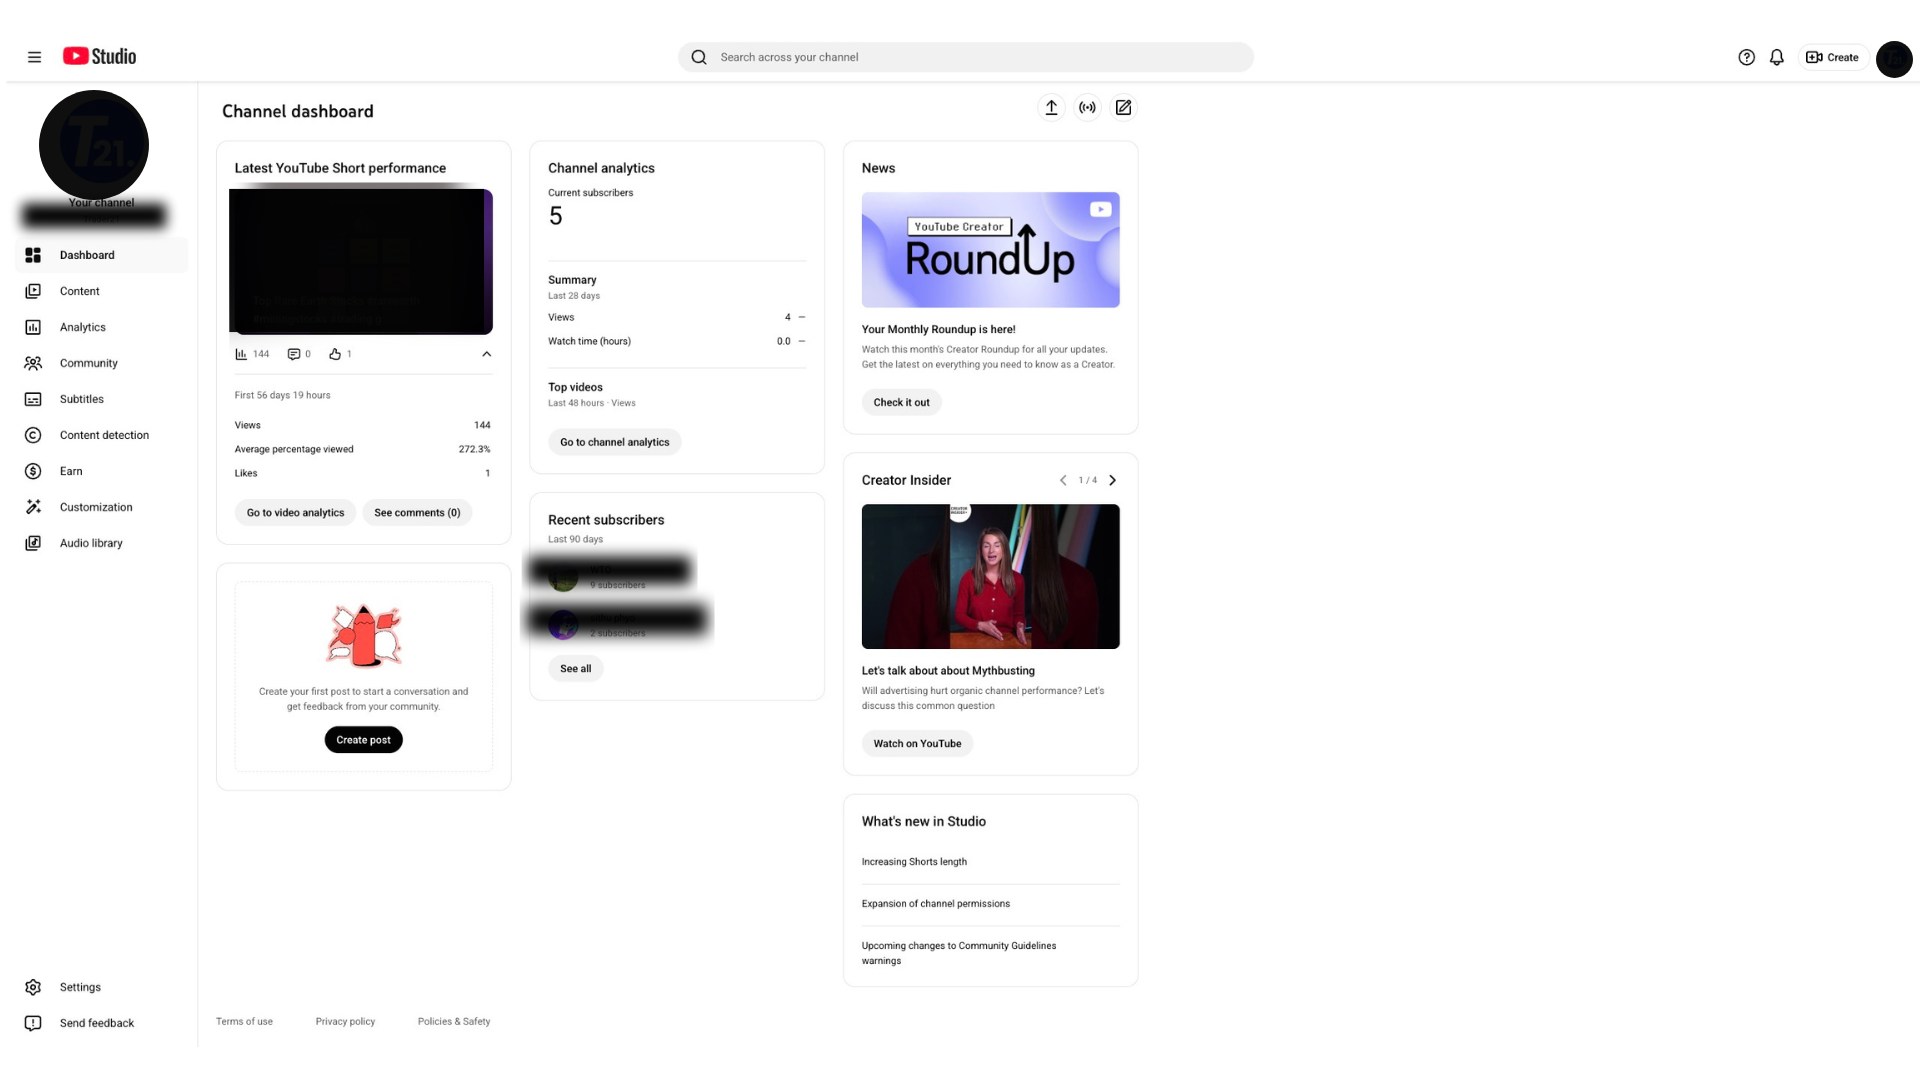
Task: Toggle the navigation sidebar with the hamburger menu
Action: [34, 57]
